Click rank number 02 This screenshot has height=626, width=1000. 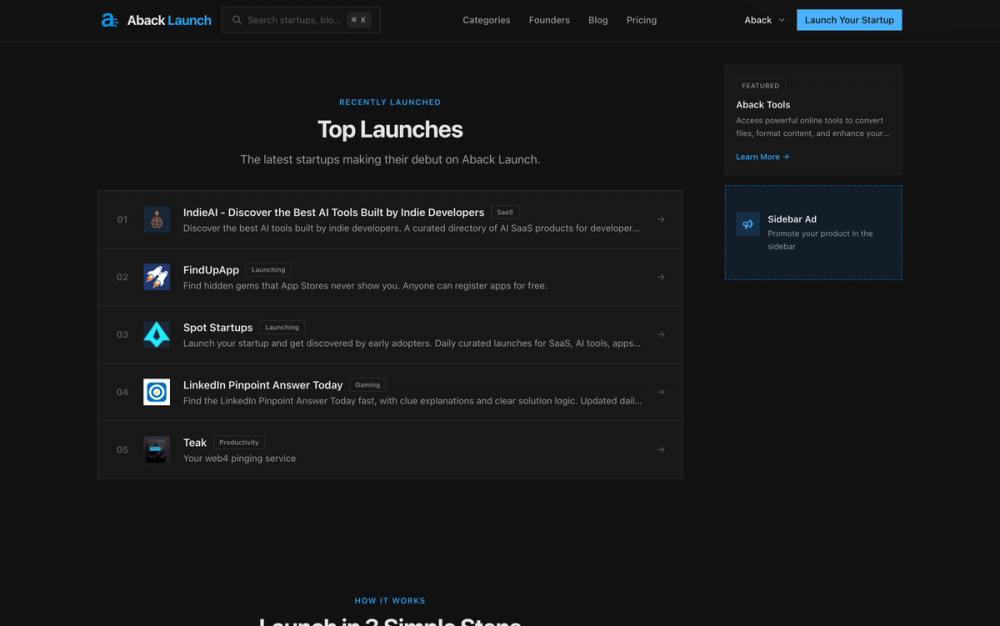click(x=122, y=277)
